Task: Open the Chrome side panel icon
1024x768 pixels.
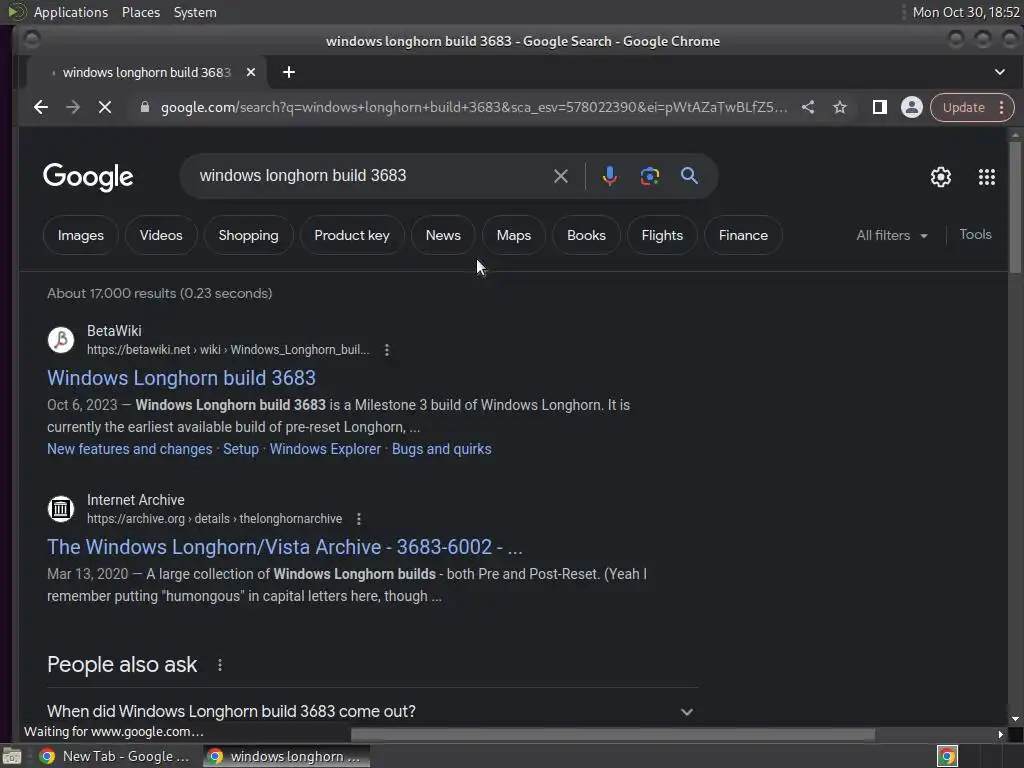Action: (880, 107)
